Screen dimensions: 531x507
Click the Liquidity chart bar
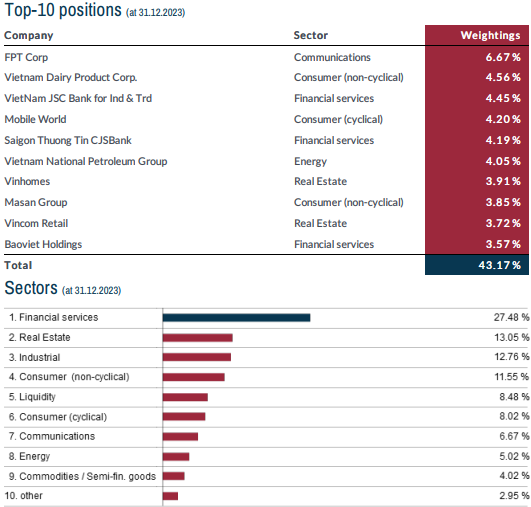(185, 397)
